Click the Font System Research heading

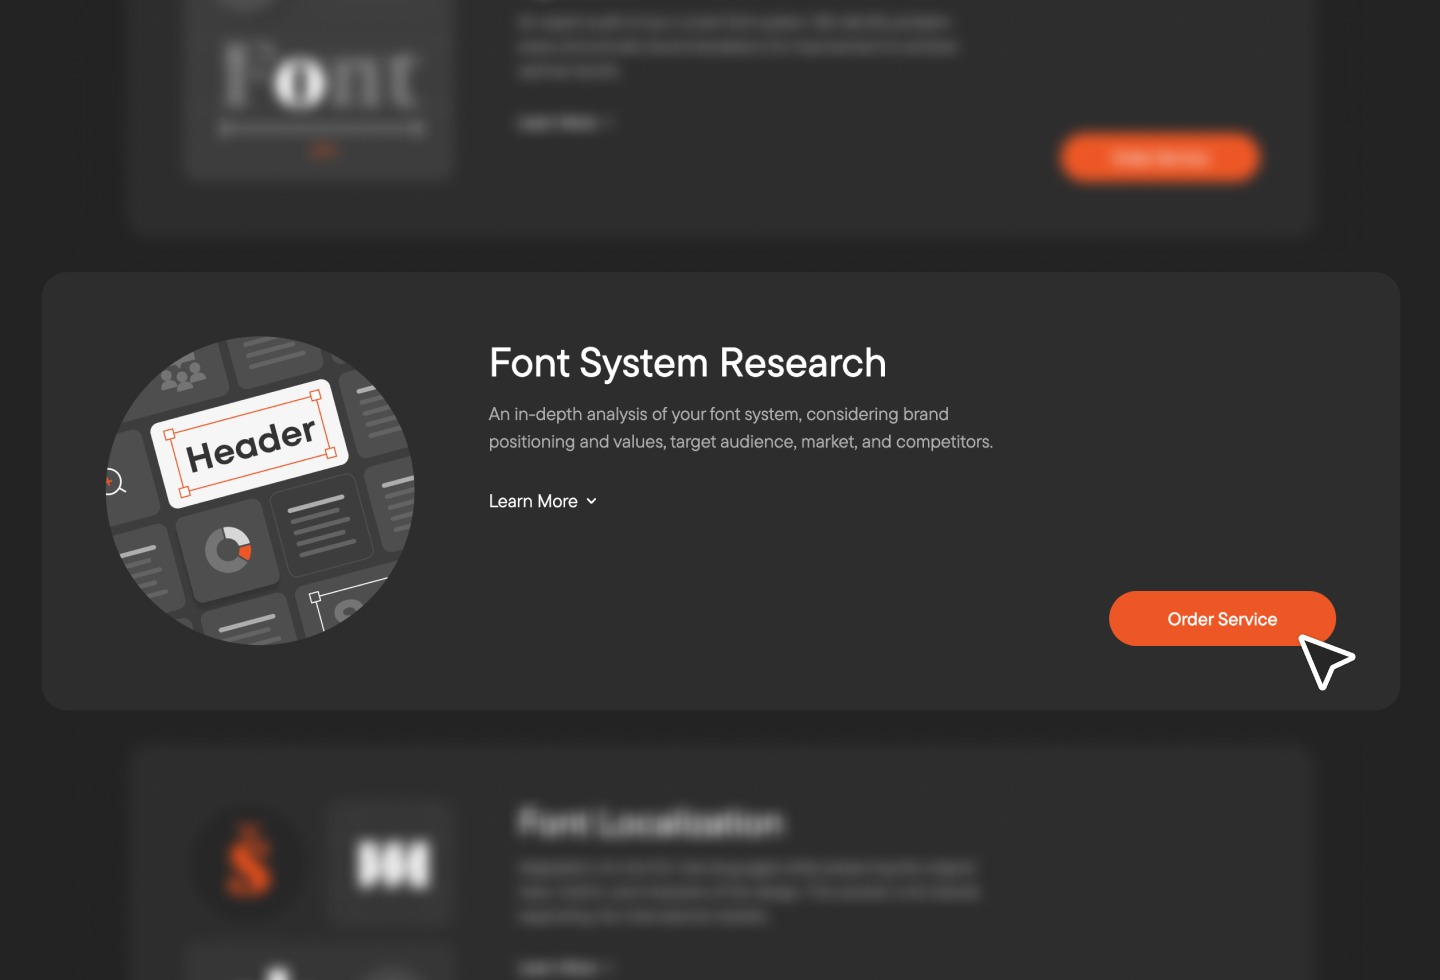tap(687, 362)
